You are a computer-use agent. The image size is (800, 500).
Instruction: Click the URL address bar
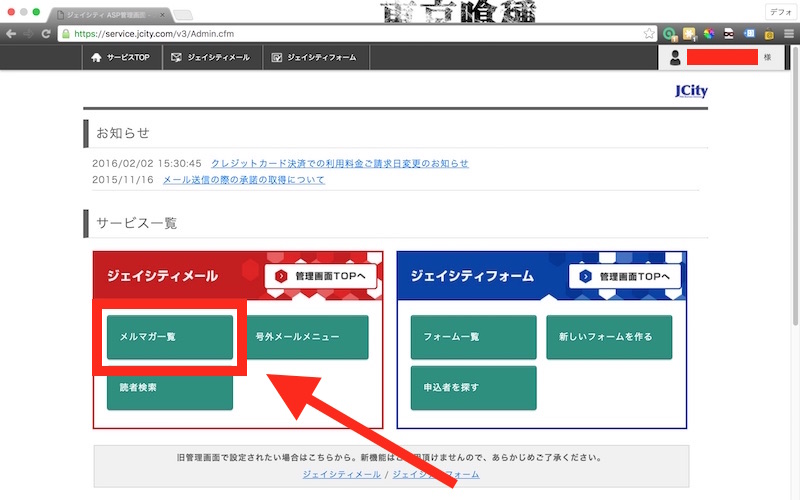tap(357, 34)
